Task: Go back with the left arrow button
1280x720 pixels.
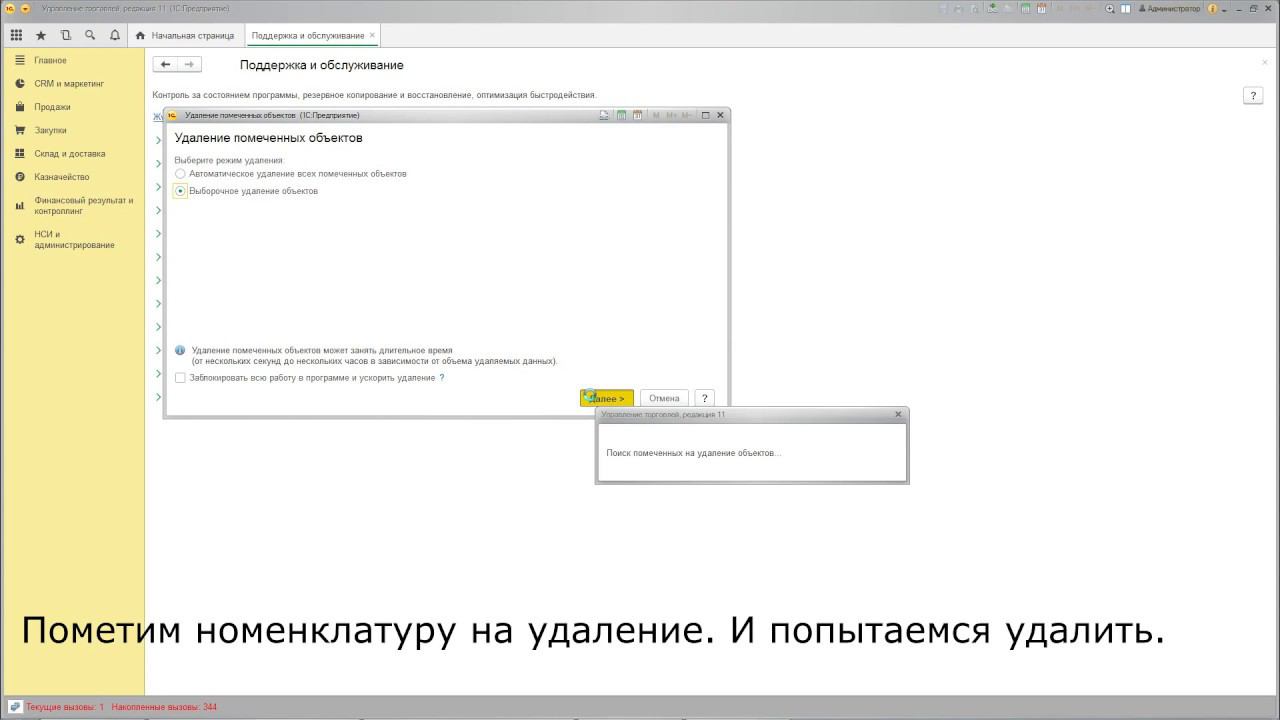Action: (165, 64)
